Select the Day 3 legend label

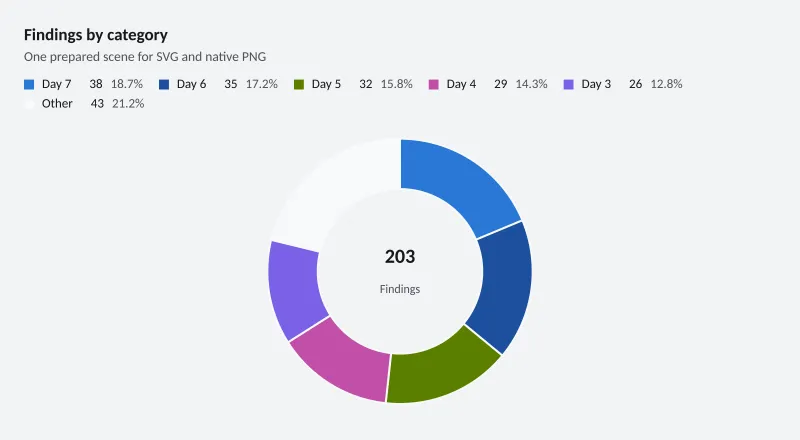pos(596,84)
